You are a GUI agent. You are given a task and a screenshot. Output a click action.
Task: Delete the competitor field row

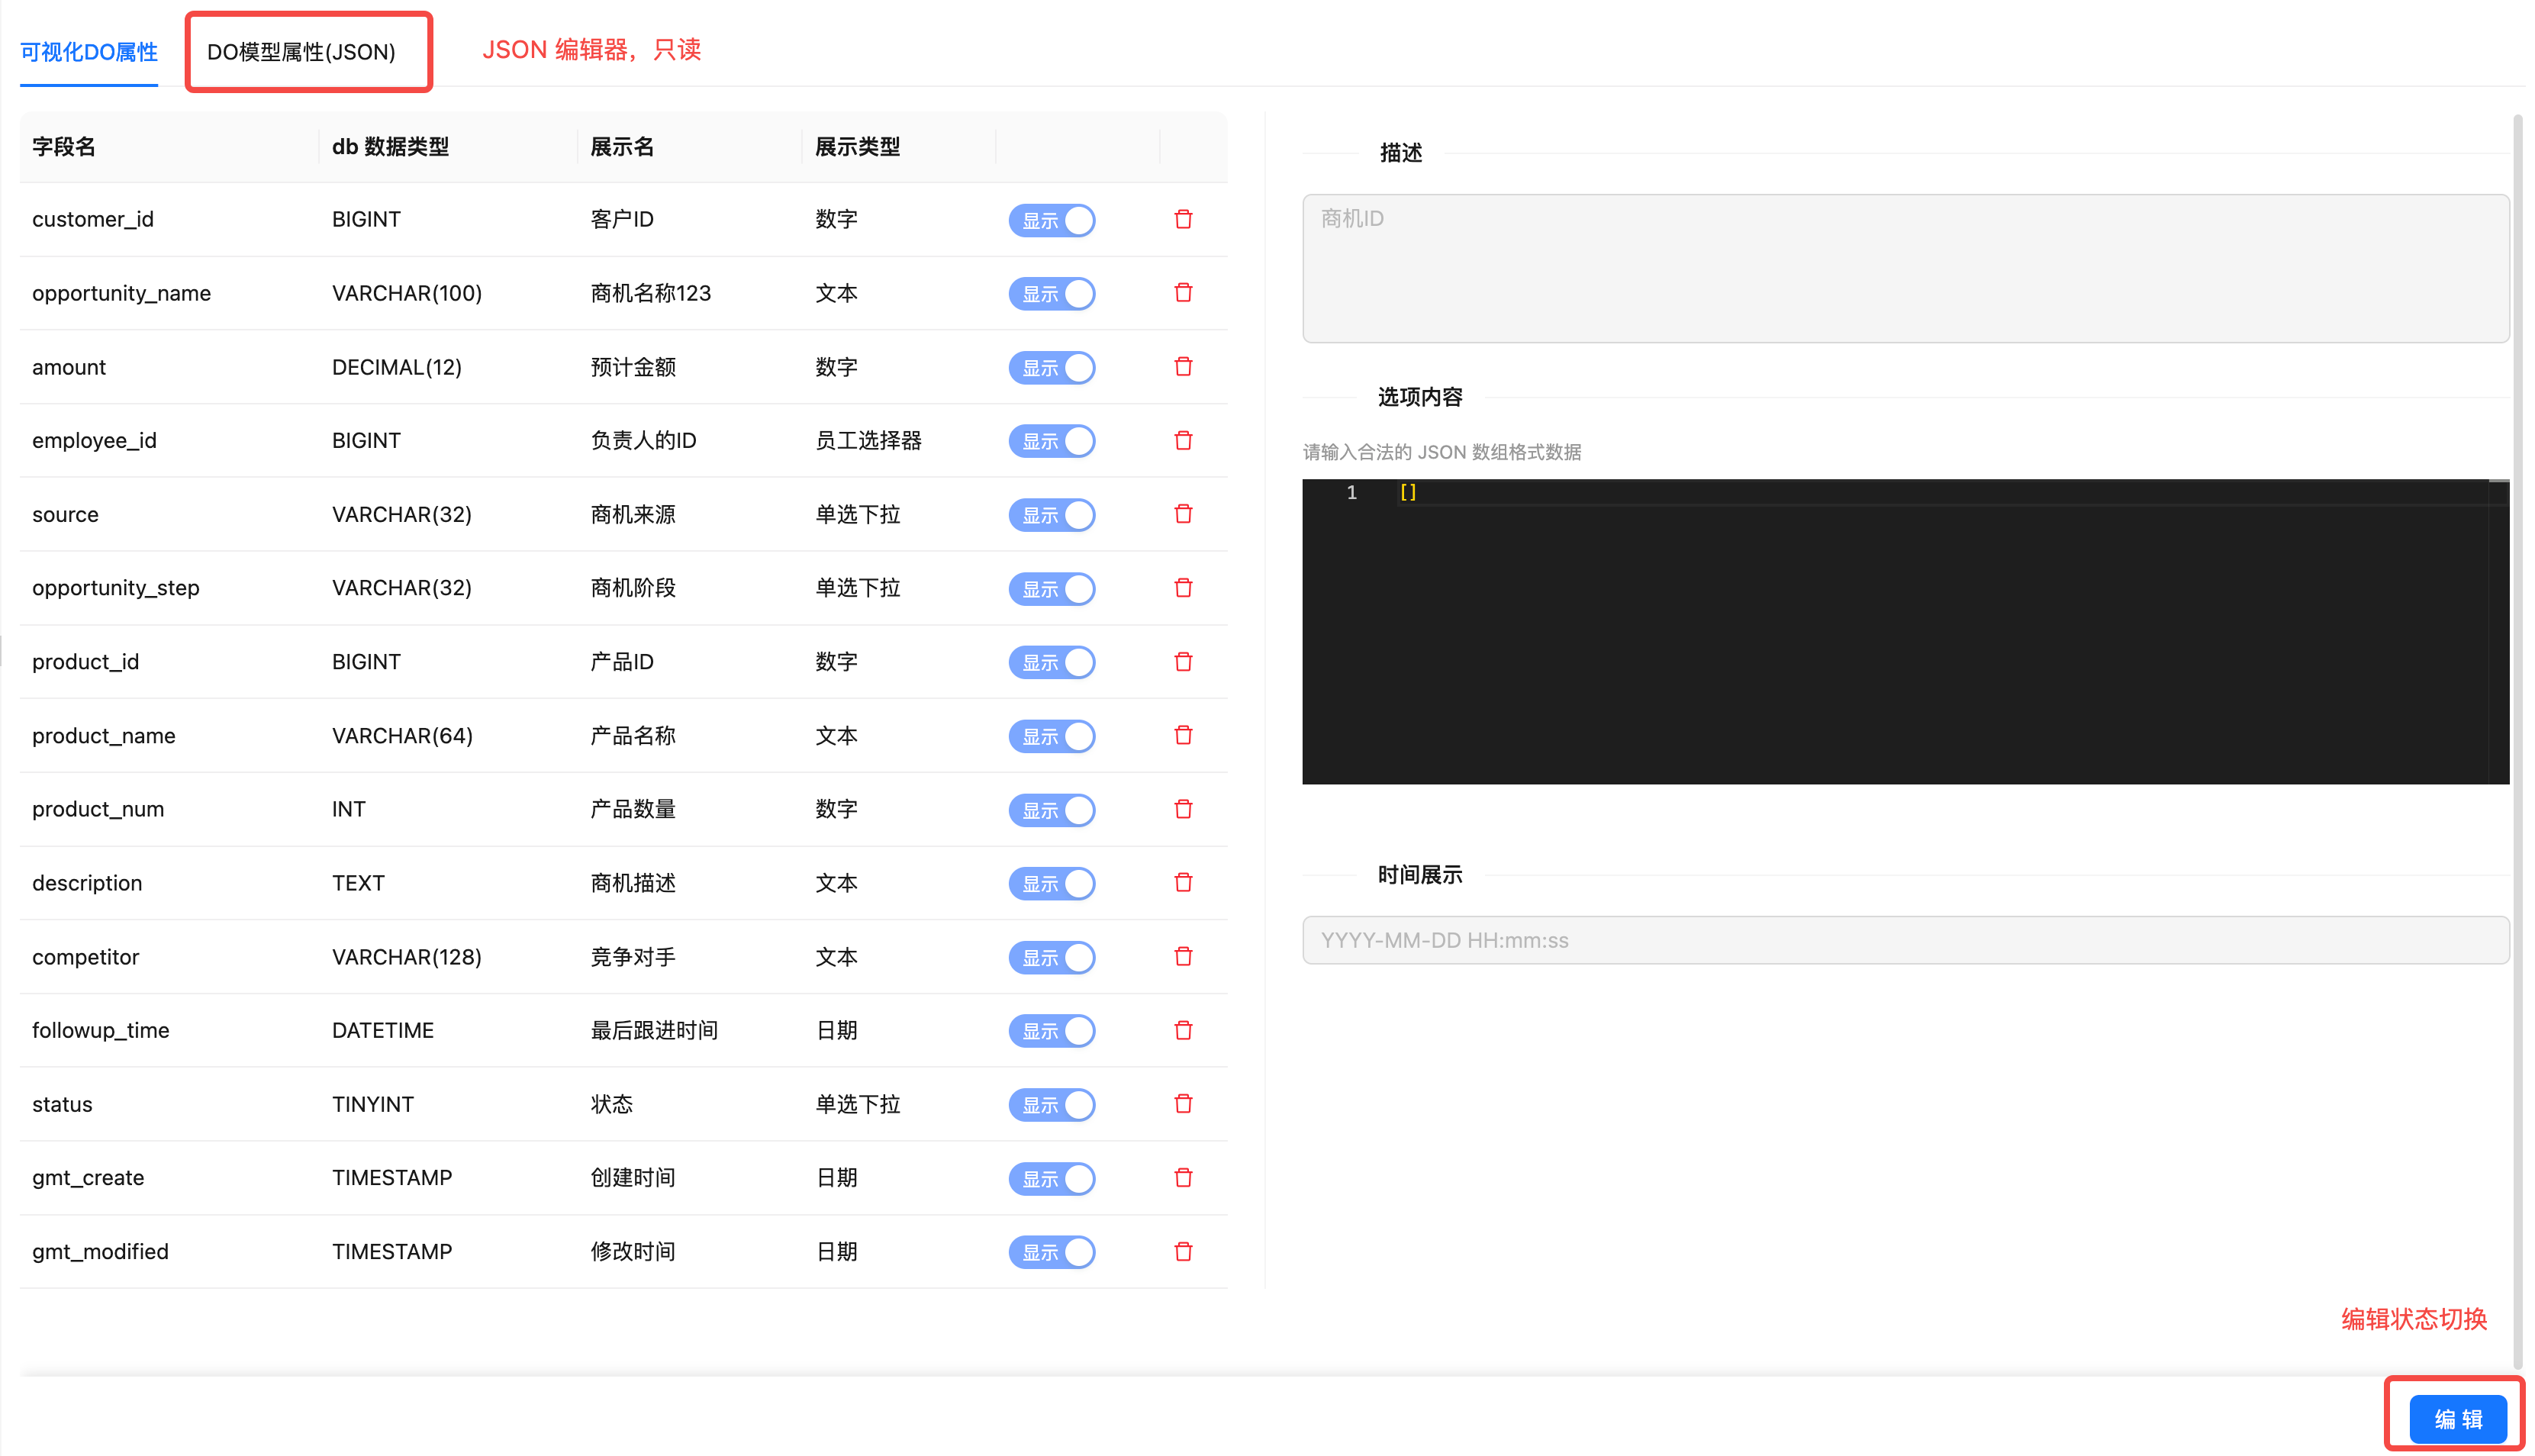pos(1183,957)
